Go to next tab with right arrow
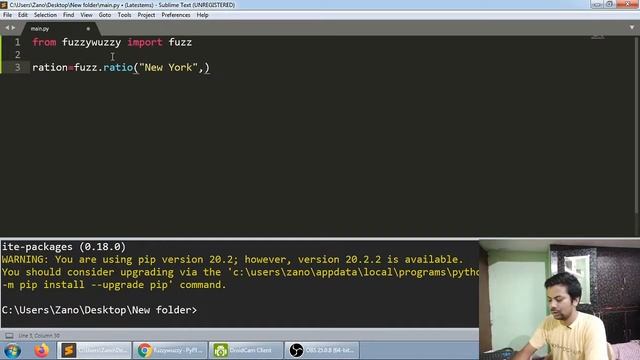 13,28
